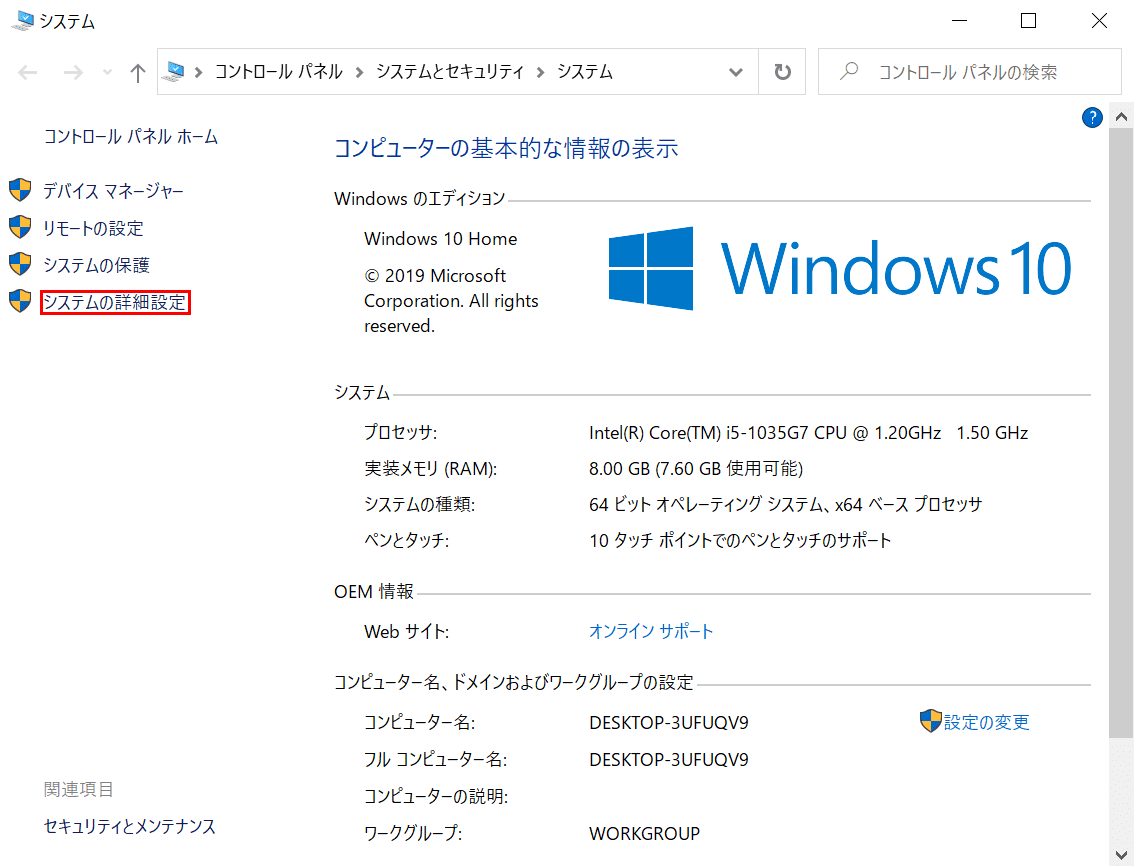
Task: Minimize the システム window
Action: 960,21
